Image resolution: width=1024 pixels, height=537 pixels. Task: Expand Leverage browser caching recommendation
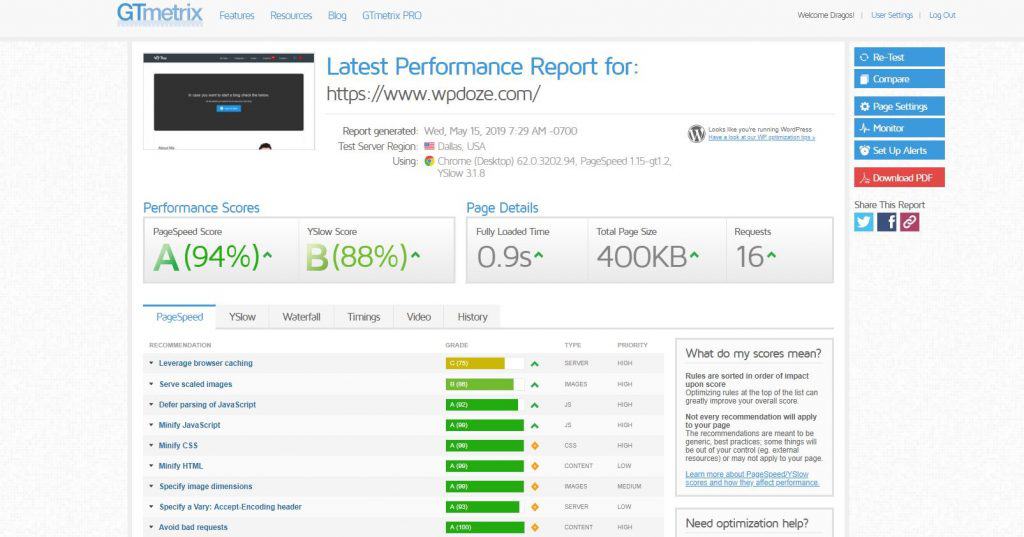[205, 363]
